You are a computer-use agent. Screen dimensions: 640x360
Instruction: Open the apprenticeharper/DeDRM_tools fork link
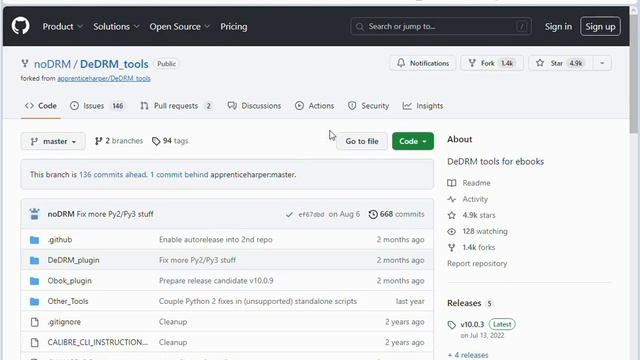point(104,78)
